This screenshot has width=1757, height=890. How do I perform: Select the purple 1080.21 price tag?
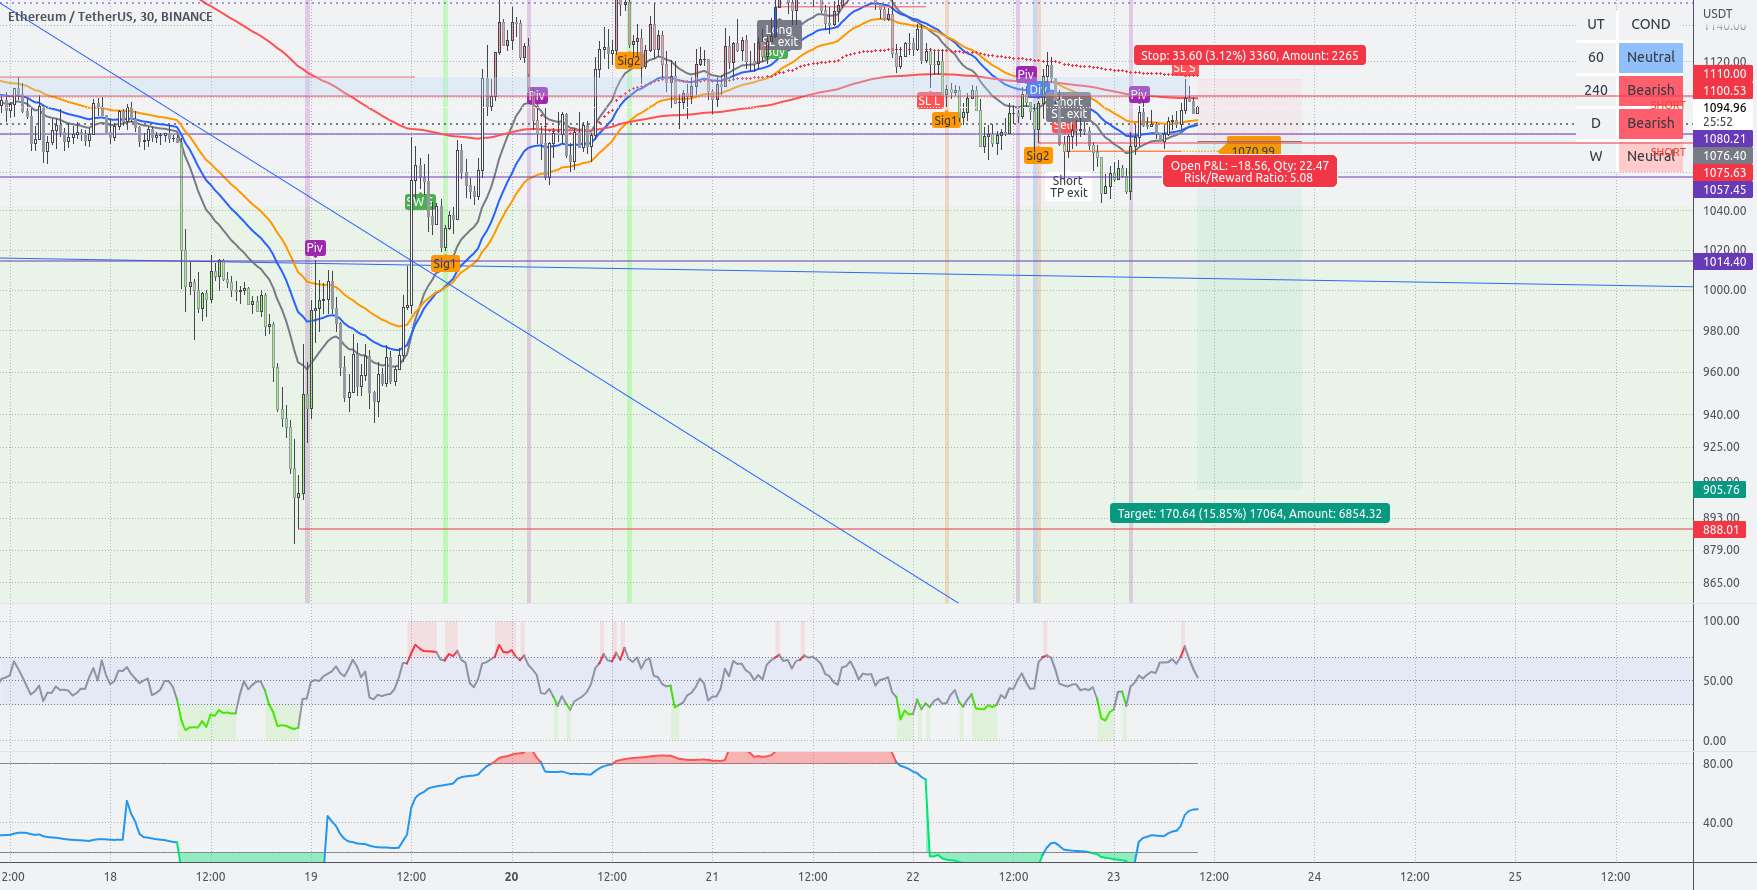[1725, 139]
